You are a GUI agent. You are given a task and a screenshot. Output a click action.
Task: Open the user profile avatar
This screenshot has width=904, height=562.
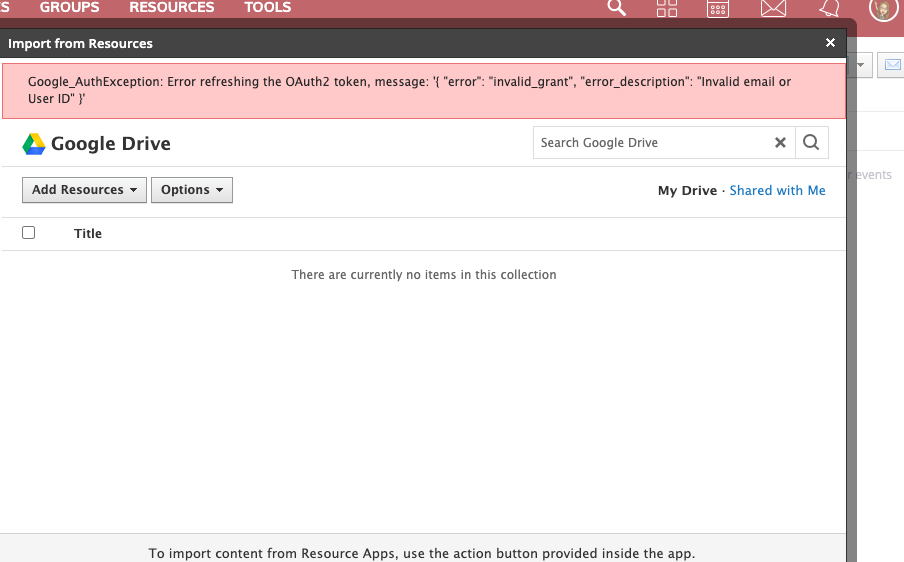coord(883,9)
